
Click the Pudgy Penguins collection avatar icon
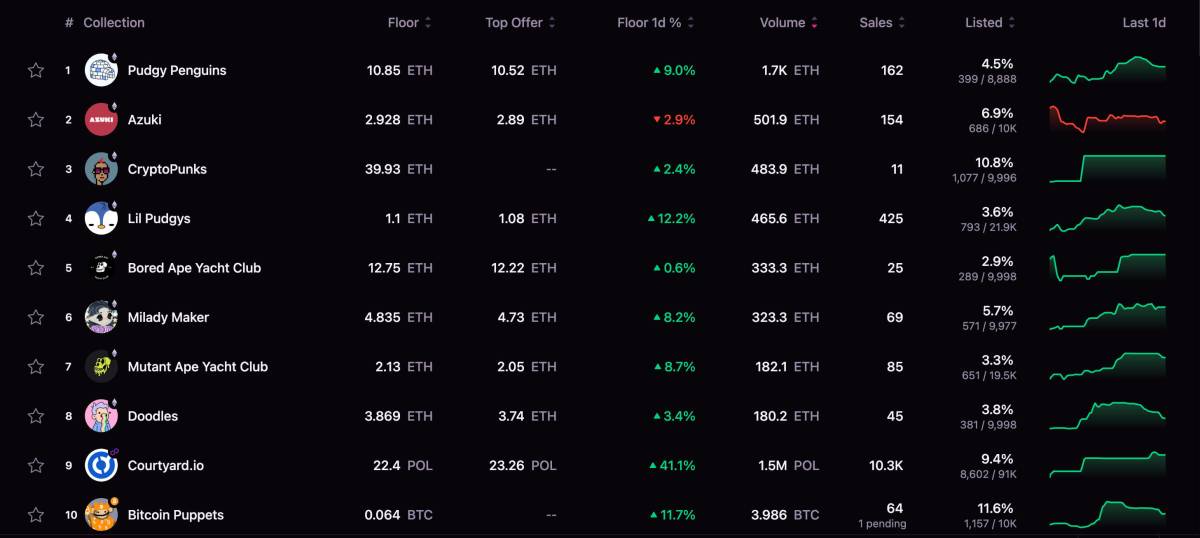tap(101, 70)
